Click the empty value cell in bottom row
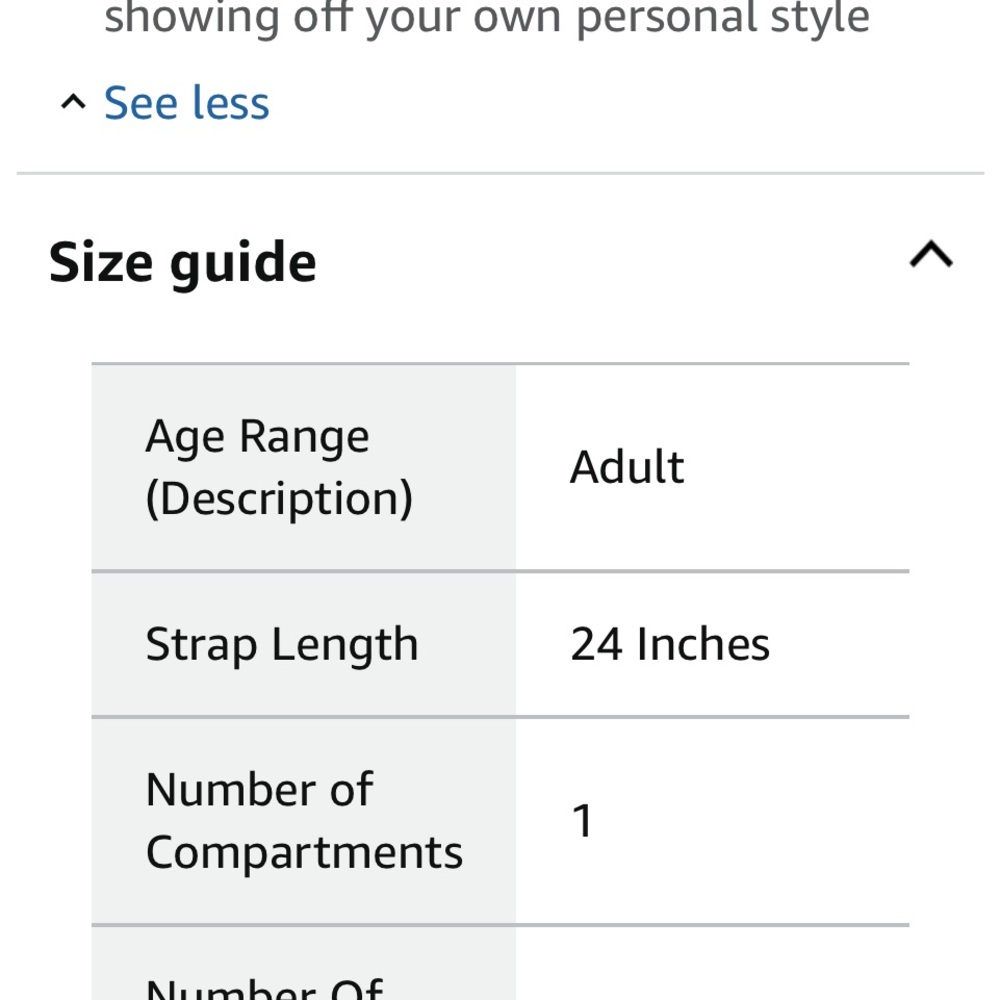This screenshot has height=1000, width=1000. pos(712,965)
